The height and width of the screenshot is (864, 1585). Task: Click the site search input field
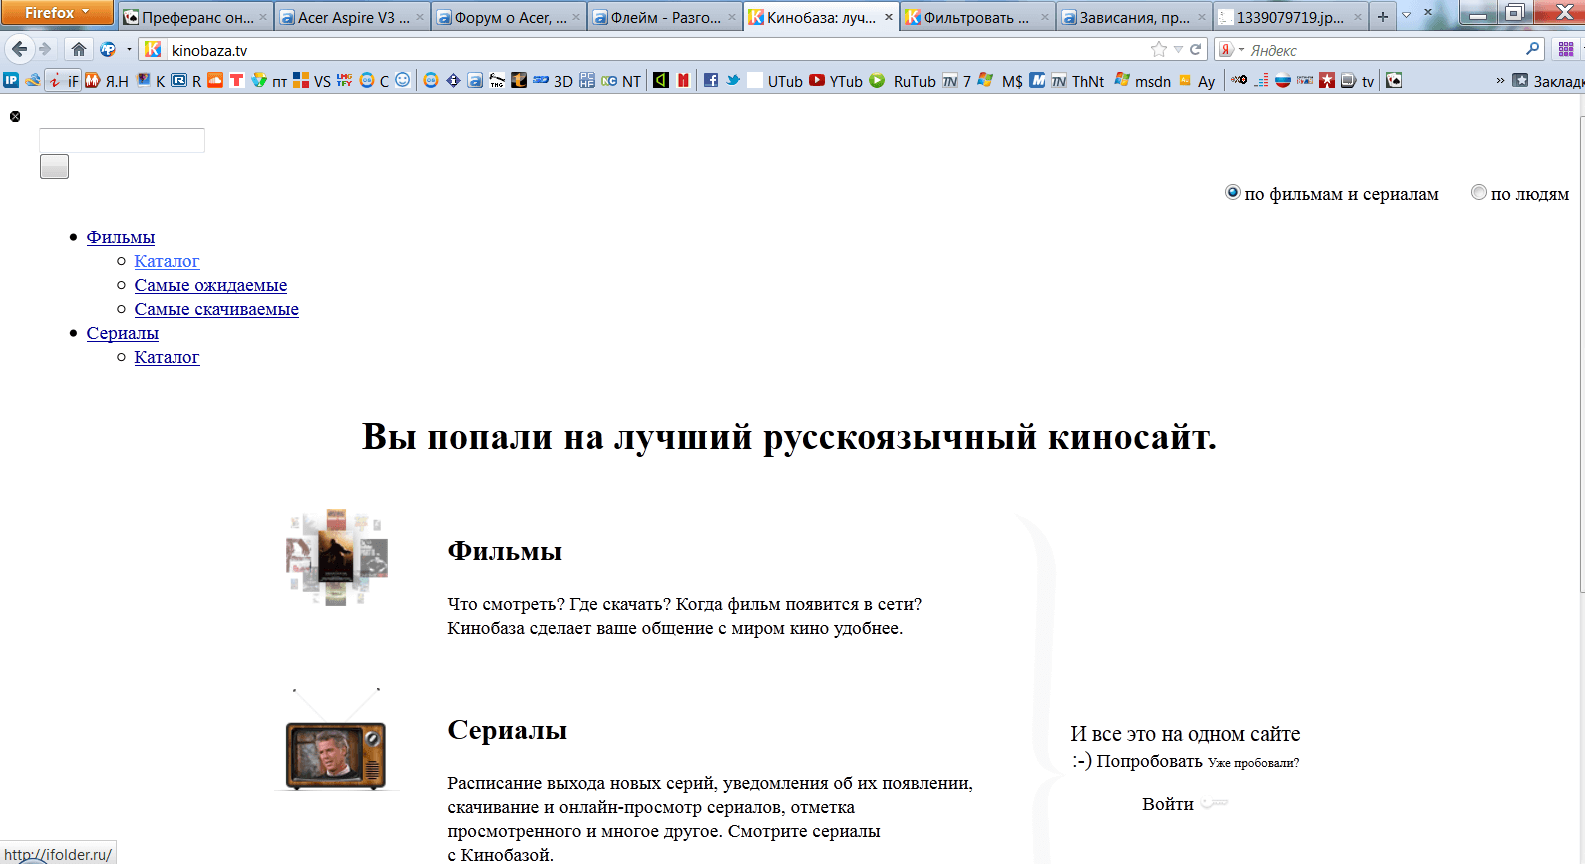click(122, 141)
